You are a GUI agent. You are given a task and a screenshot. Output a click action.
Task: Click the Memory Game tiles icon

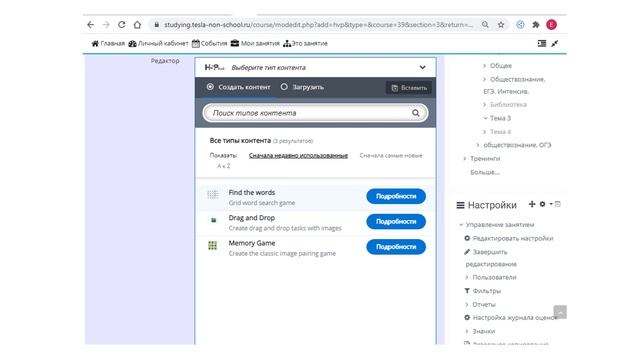pyautogui.click(x=213, y=245)
